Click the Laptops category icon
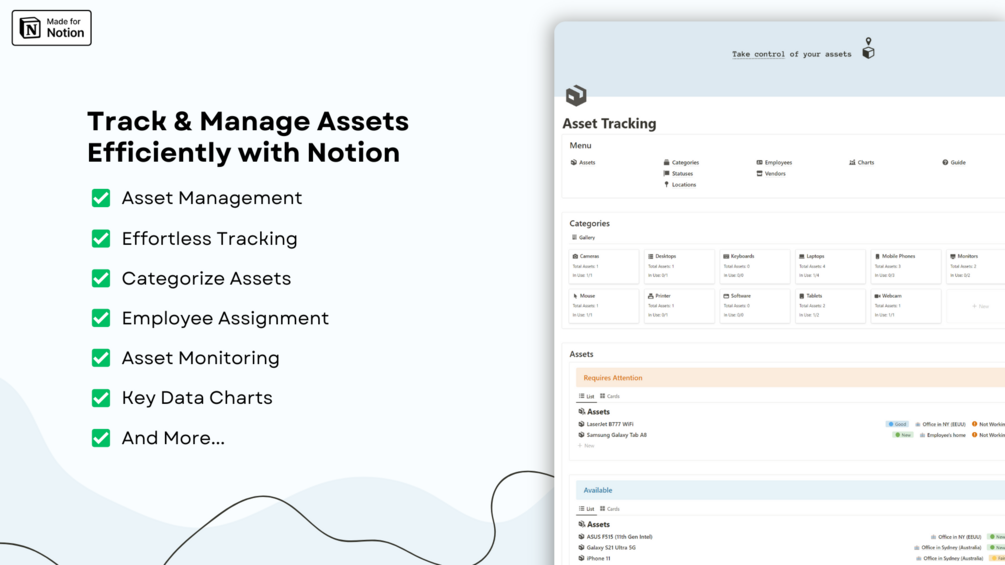Image resolution: width=1005 pixels, height=565 pixels. tap(802, 256)
